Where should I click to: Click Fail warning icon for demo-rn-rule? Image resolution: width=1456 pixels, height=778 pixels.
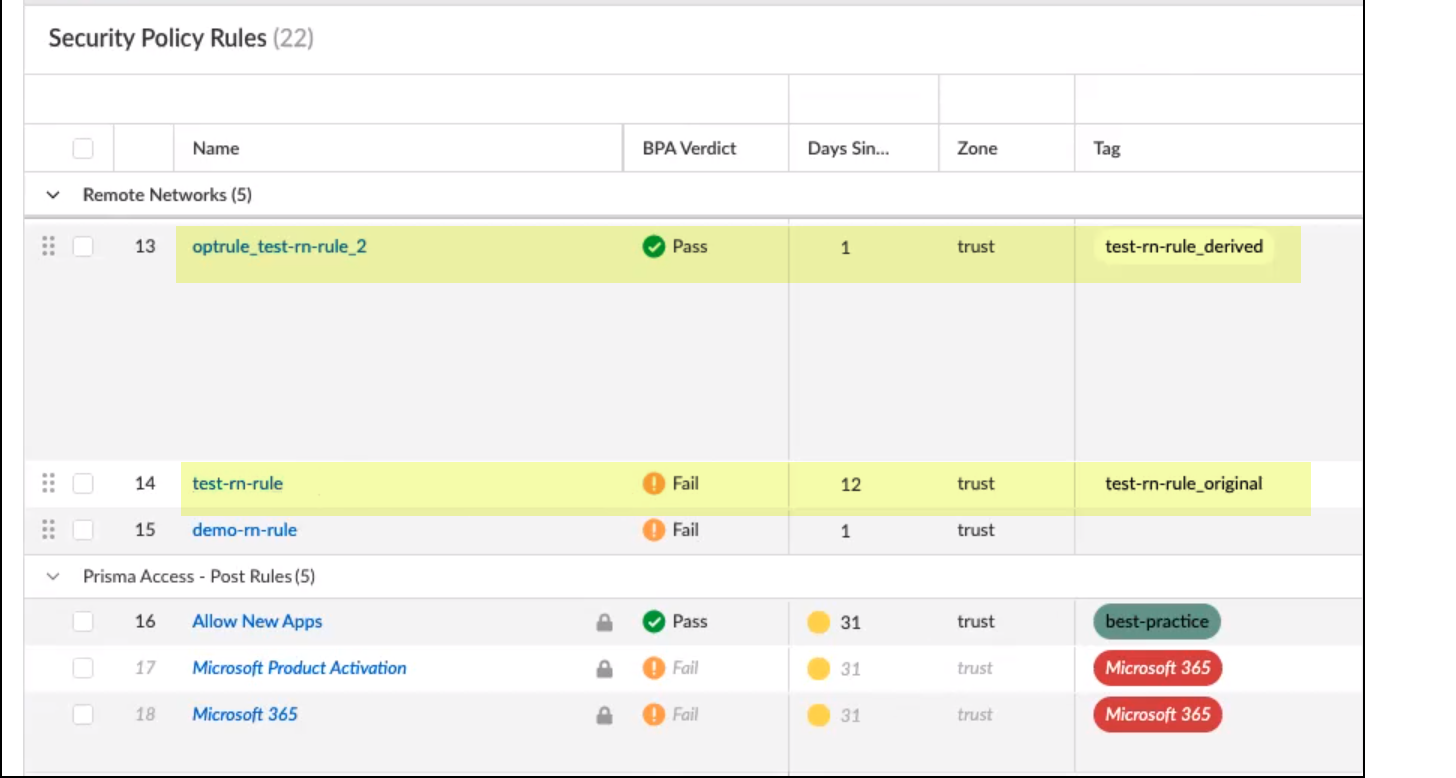(x=654, y=530)
